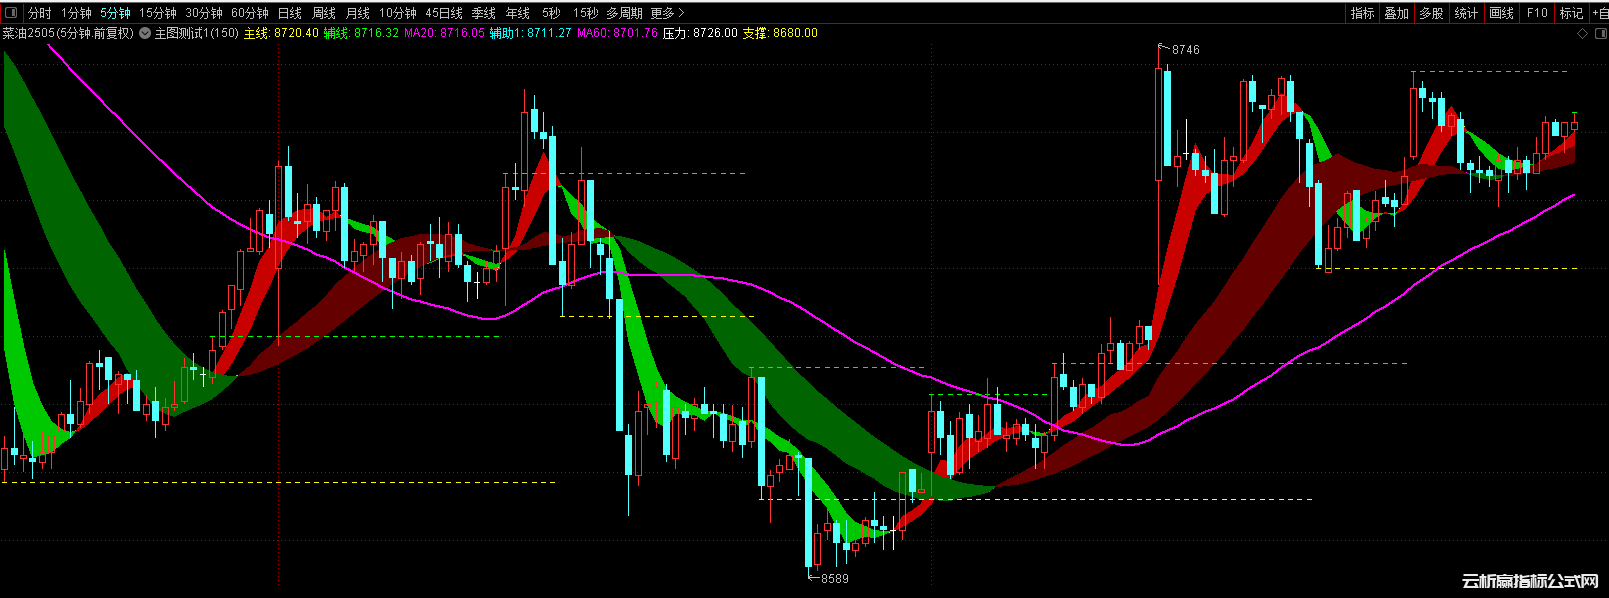Click the 标记 mark button

pyautogui.click(x=1571, y=13)
